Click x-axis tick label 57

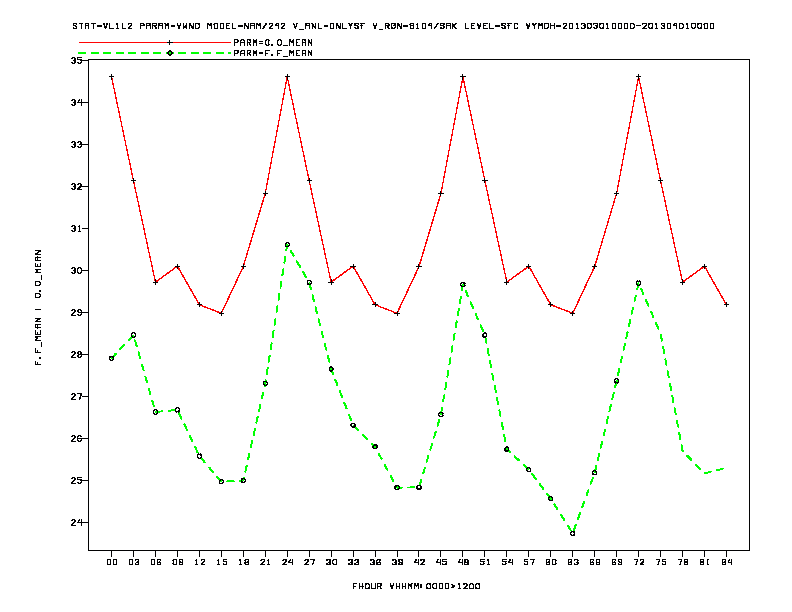click(x=529, y=562)
